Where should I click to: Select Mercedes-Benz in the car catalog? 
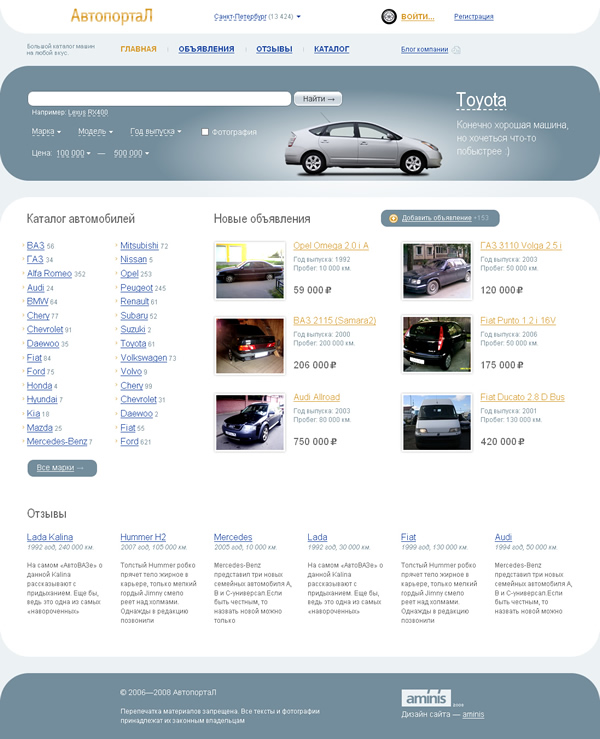click(57, 442)
